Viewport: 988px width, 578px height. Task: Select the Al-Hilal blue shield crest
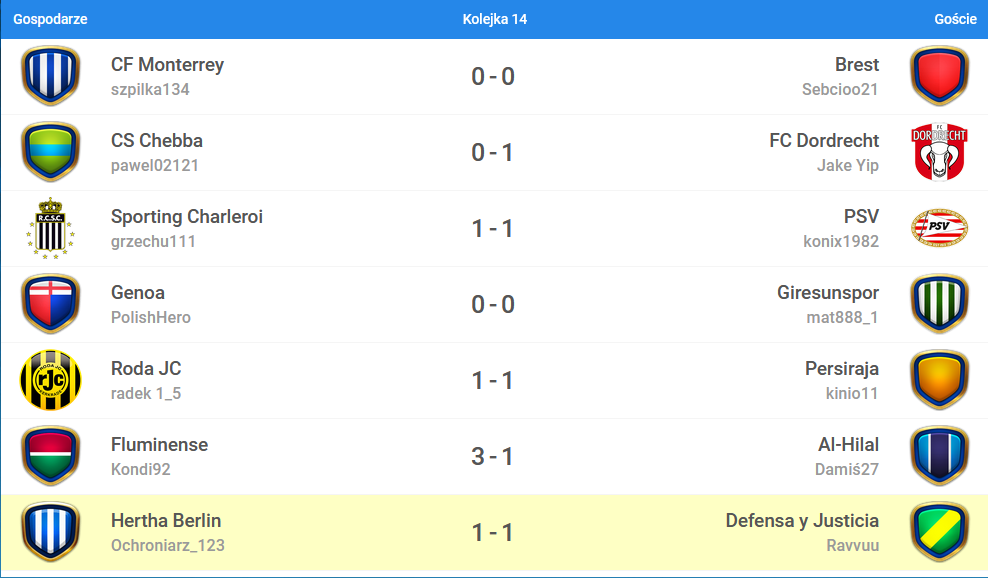[939, 456]
